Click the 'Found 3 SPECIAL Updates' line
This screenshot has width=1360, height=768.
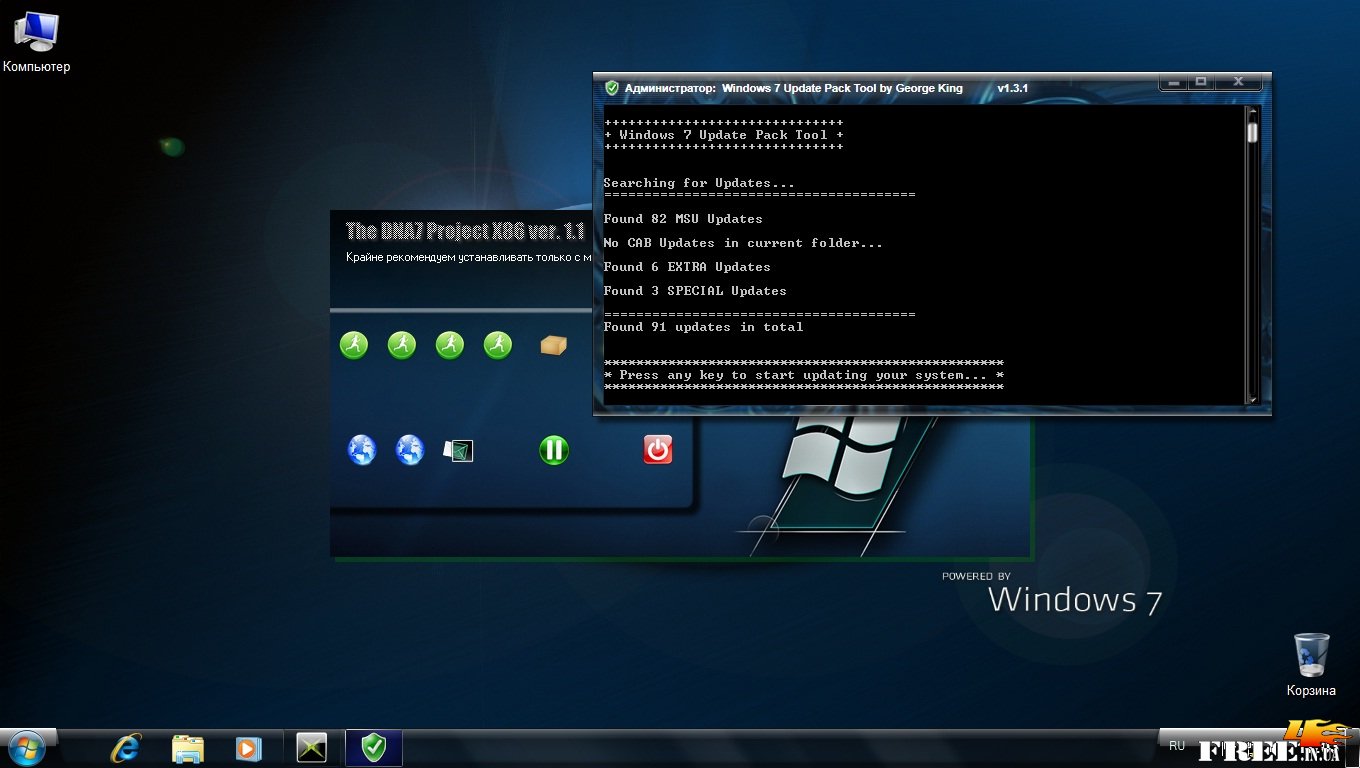pyautogui.click(x=695, y=291)
